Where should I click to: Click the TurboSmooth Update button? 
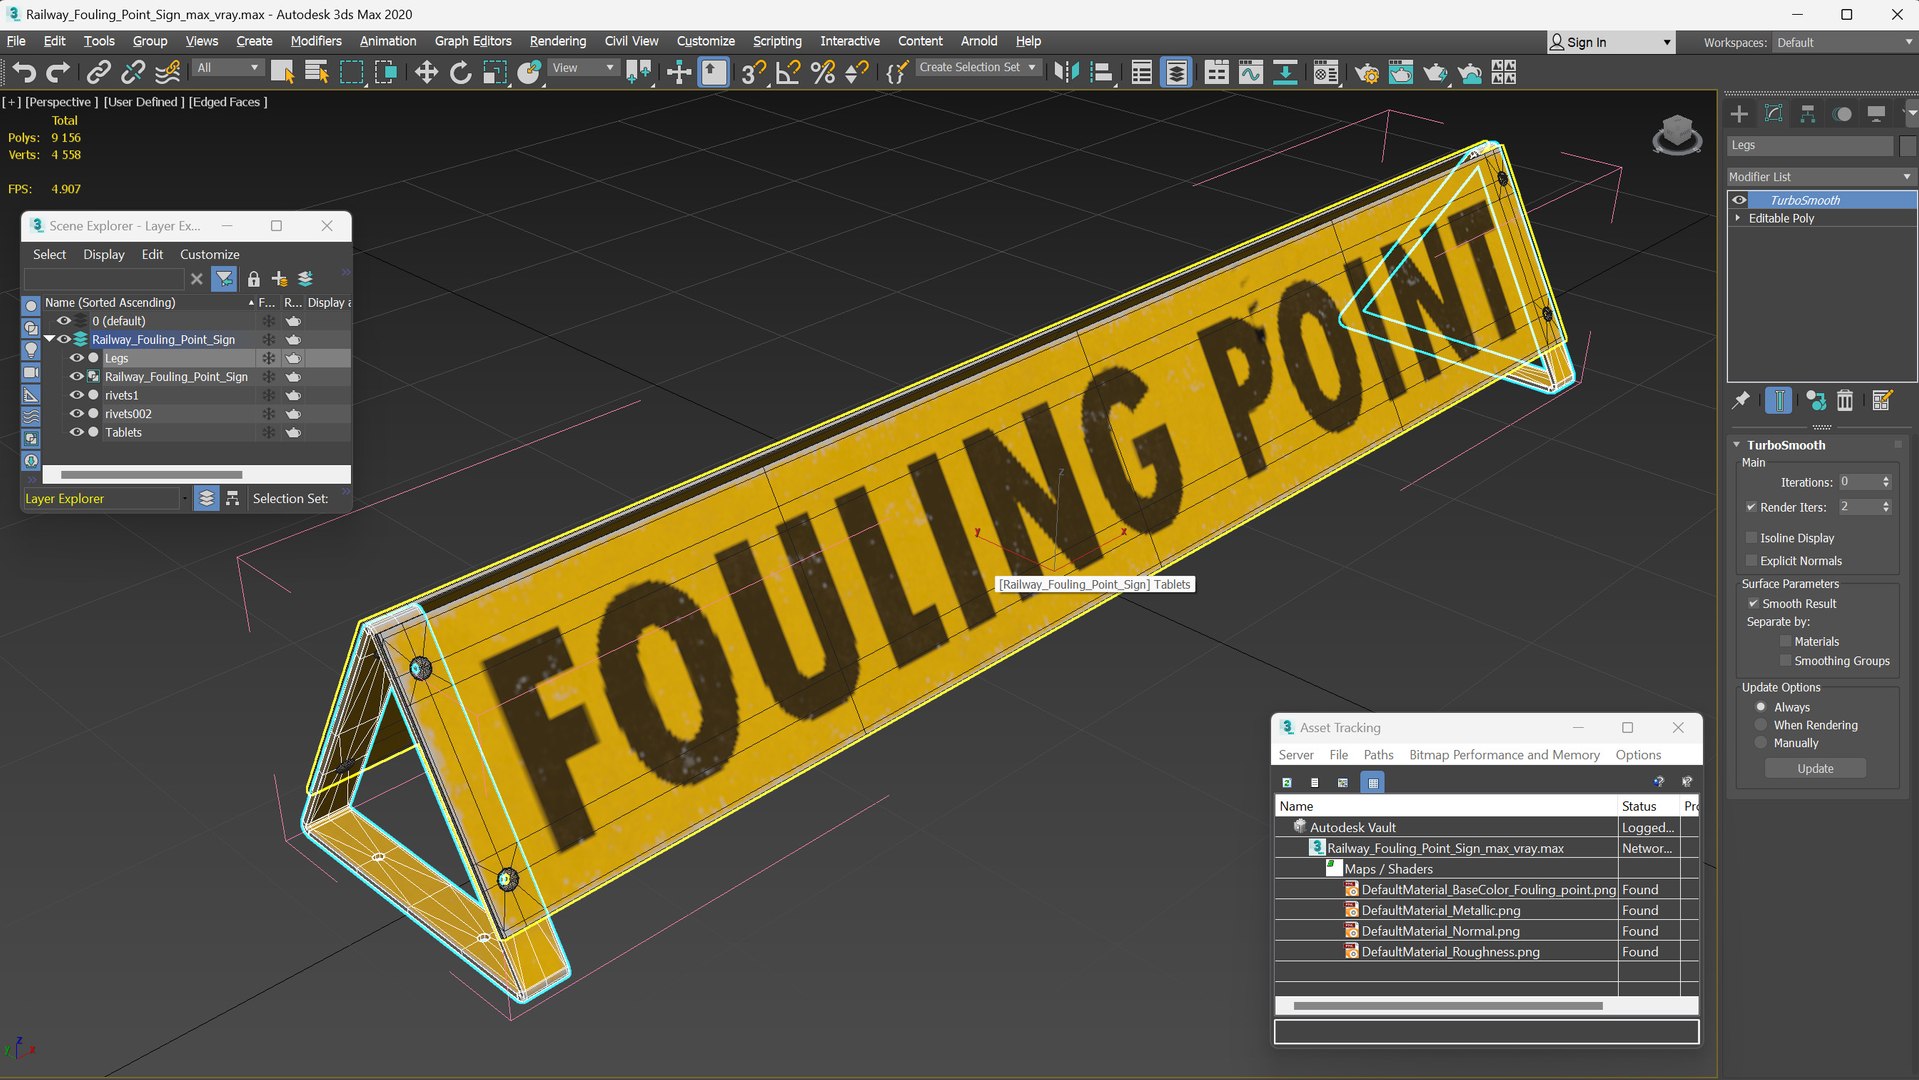tap(1814, 768)
